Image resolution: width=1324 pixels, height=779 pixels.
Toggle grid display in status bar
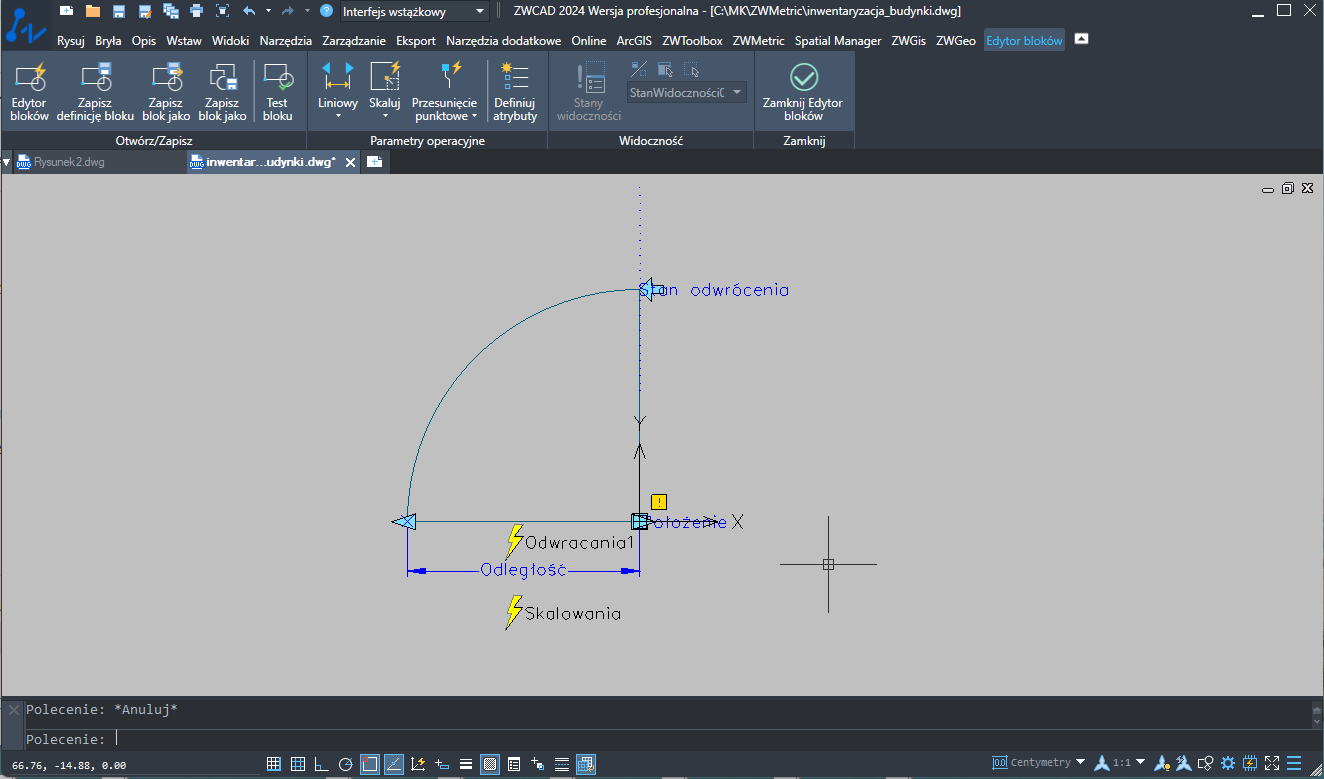tap(298, 764)
